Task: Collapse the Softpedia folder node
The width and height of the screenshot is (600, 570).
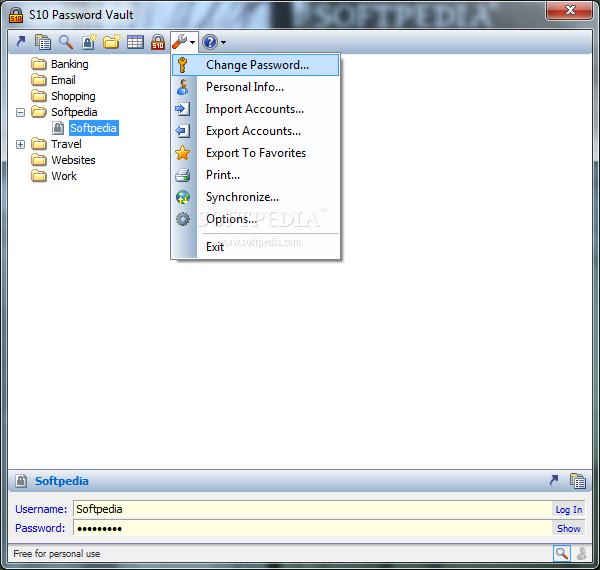Action: (20, 112)
